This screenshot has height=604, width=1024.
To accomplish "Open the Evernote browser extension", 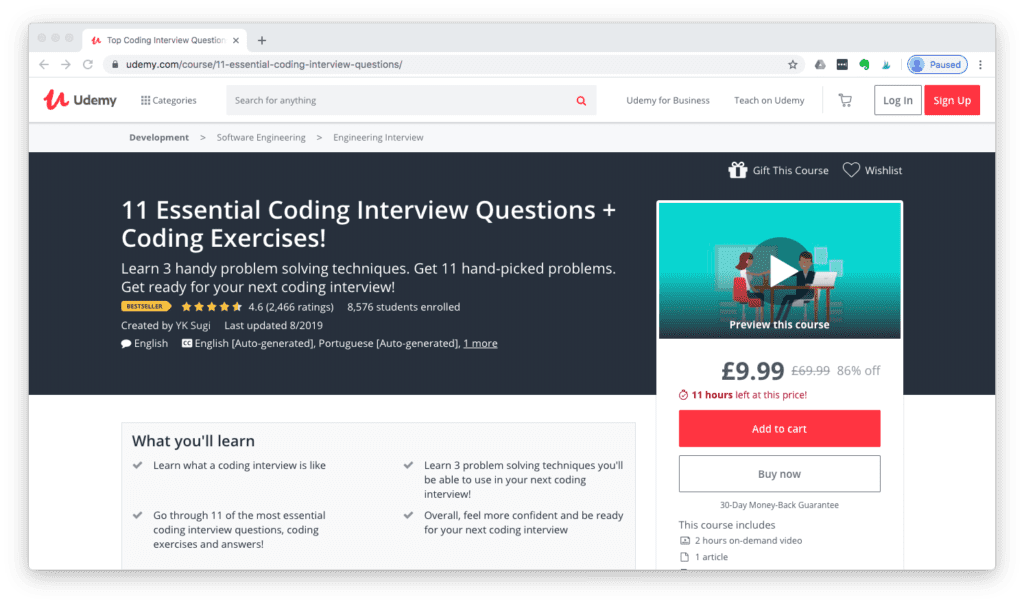I will point(866,64).
